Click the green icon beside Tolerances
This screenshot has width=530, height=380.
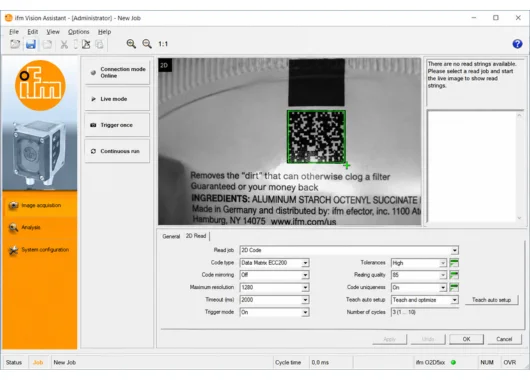point(454,263)
